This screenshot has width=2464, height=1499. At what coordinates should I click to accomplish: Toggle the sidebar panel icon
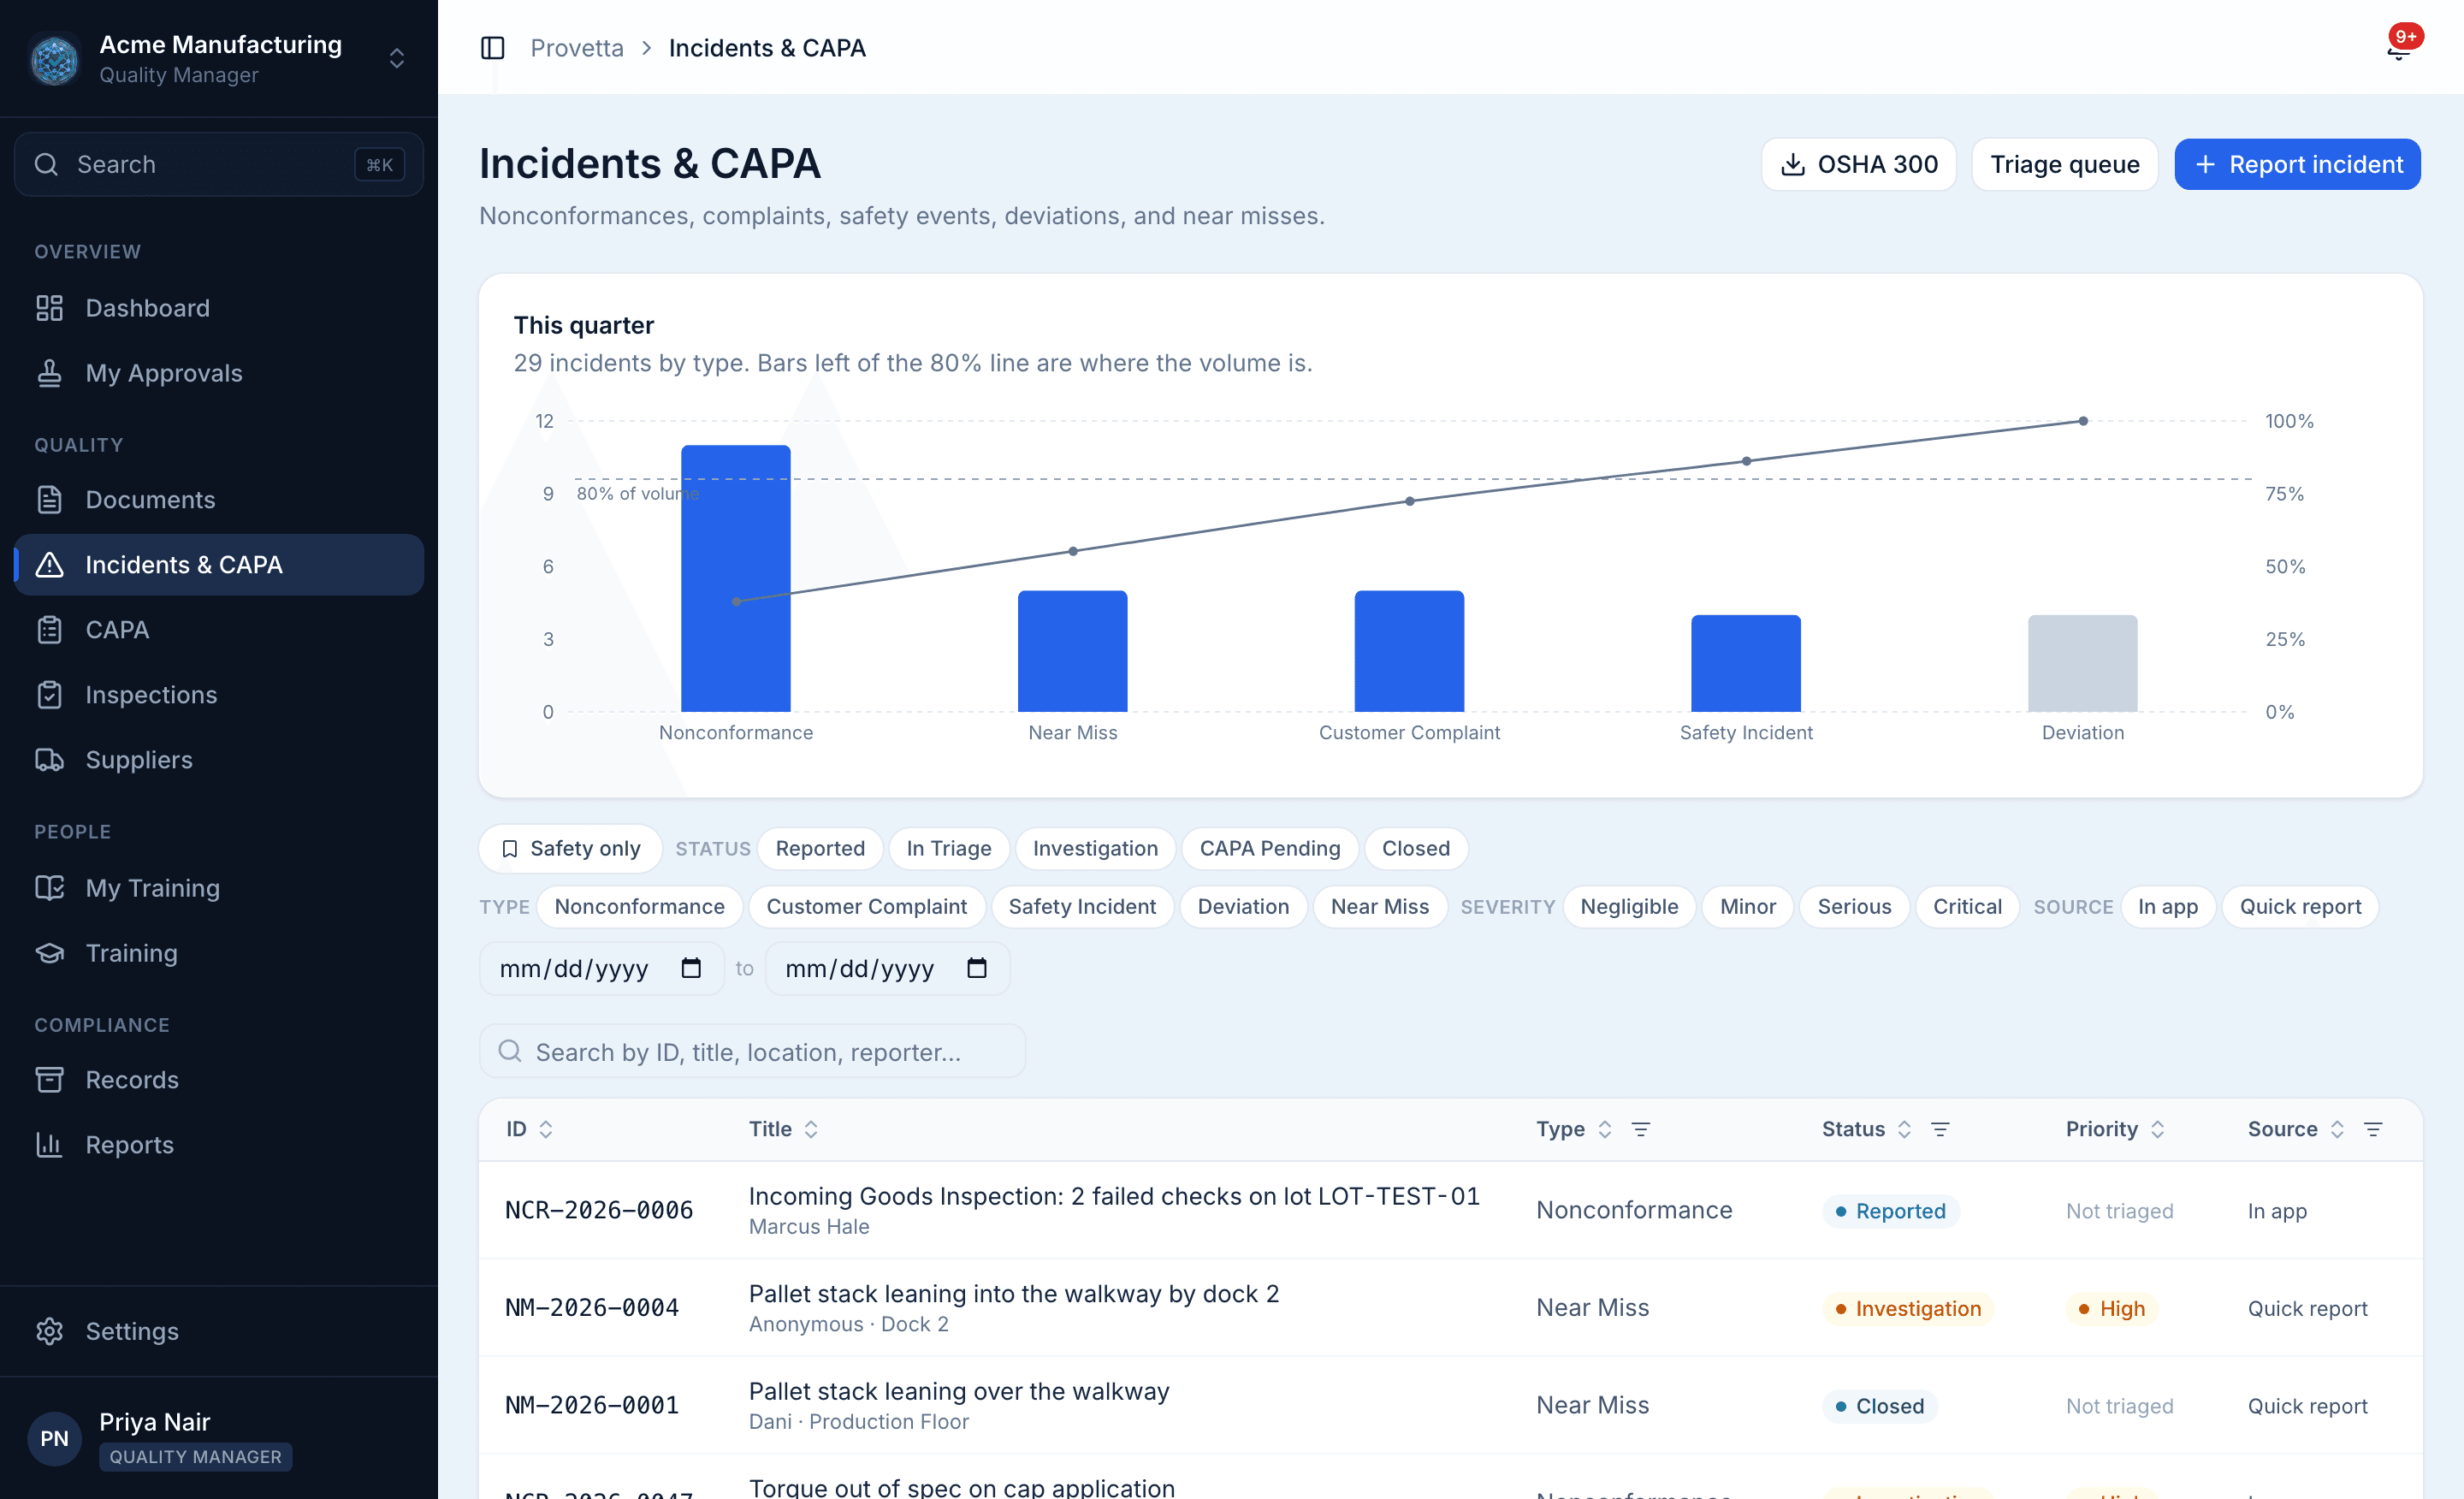pos(492,48)
